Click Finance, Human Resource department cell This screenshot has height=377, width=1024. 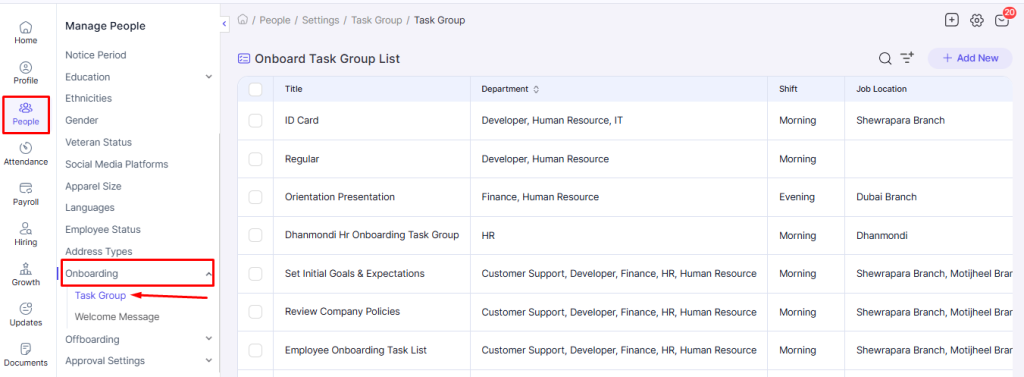[x=540, y=197]
